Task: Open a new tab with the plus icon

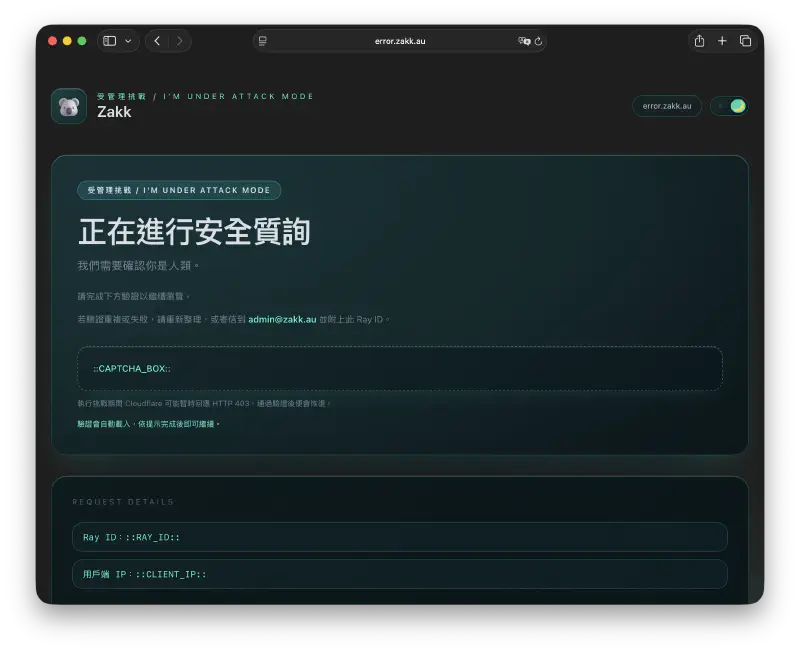Action: pos(722,41)
